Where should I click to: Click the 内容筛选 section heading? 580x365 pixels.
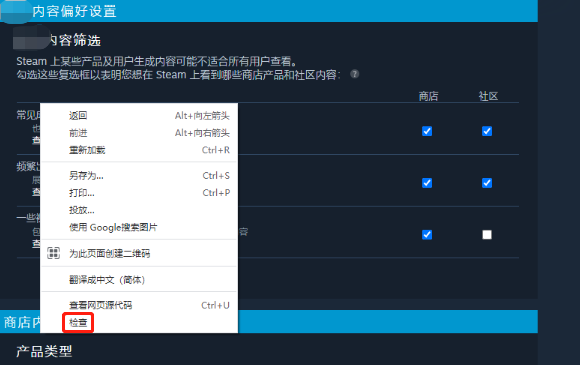click(74, 40)
